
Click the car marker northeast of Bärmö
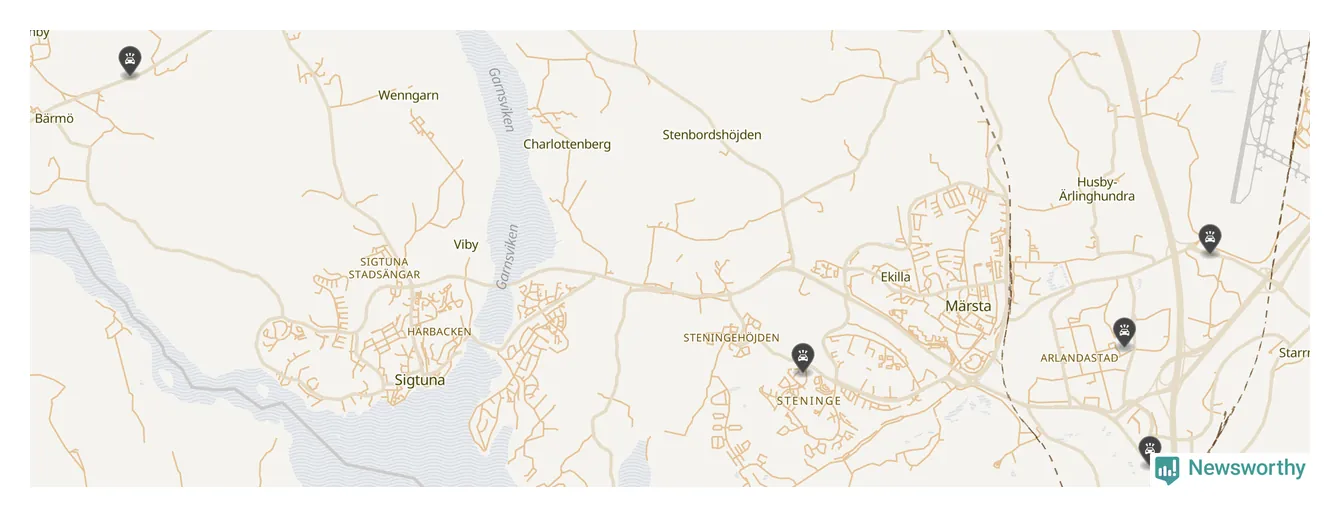[x=129, y=60]
